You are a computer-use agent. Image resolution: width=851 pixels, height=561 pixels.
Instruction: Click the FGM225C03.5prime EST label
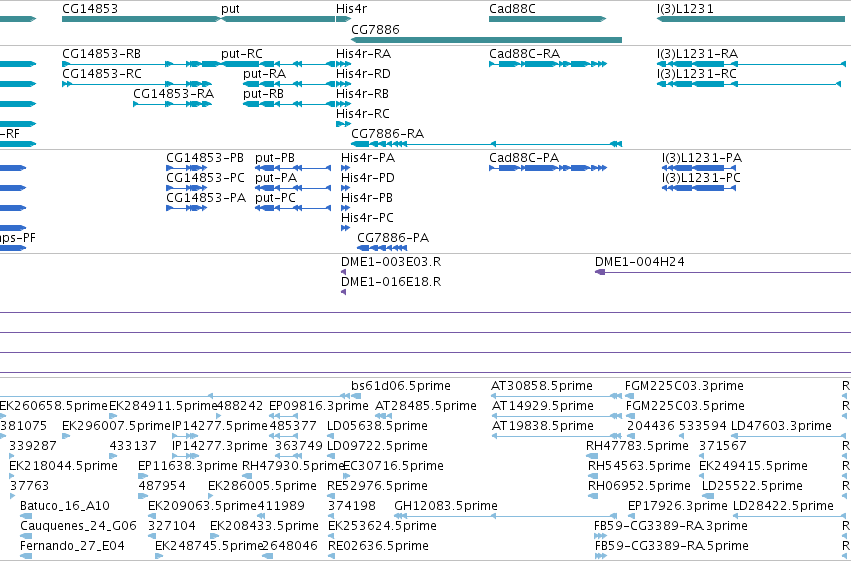coord(685,406)
